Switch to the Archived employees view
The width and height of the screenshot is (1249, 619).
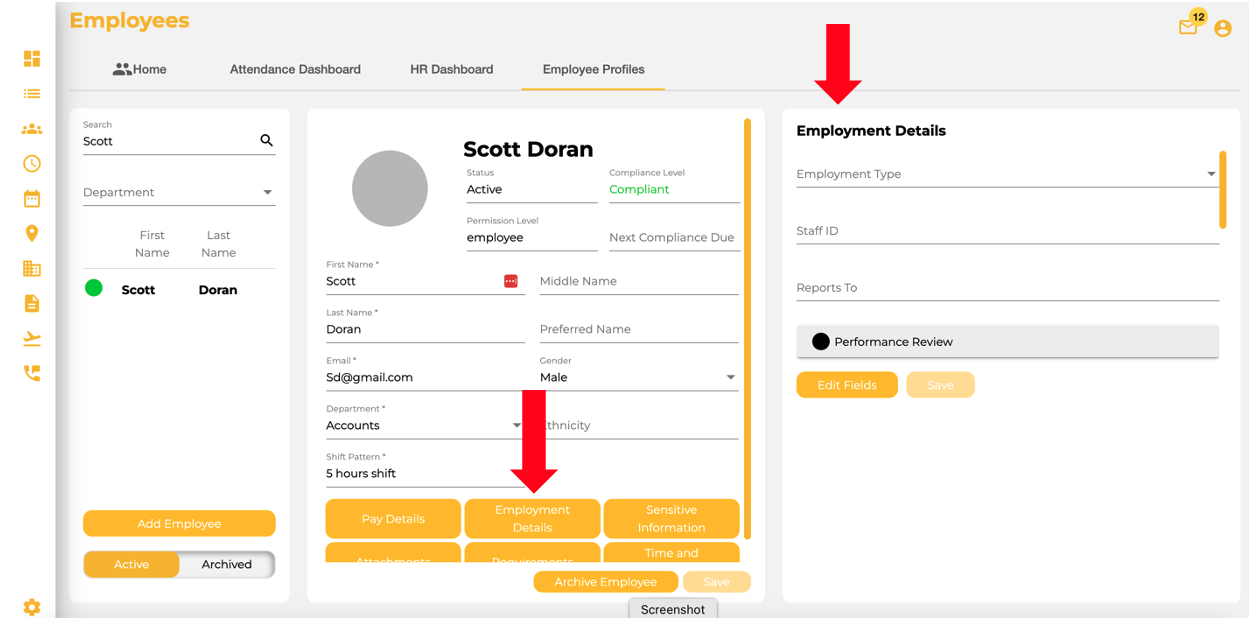pos(225,564)
